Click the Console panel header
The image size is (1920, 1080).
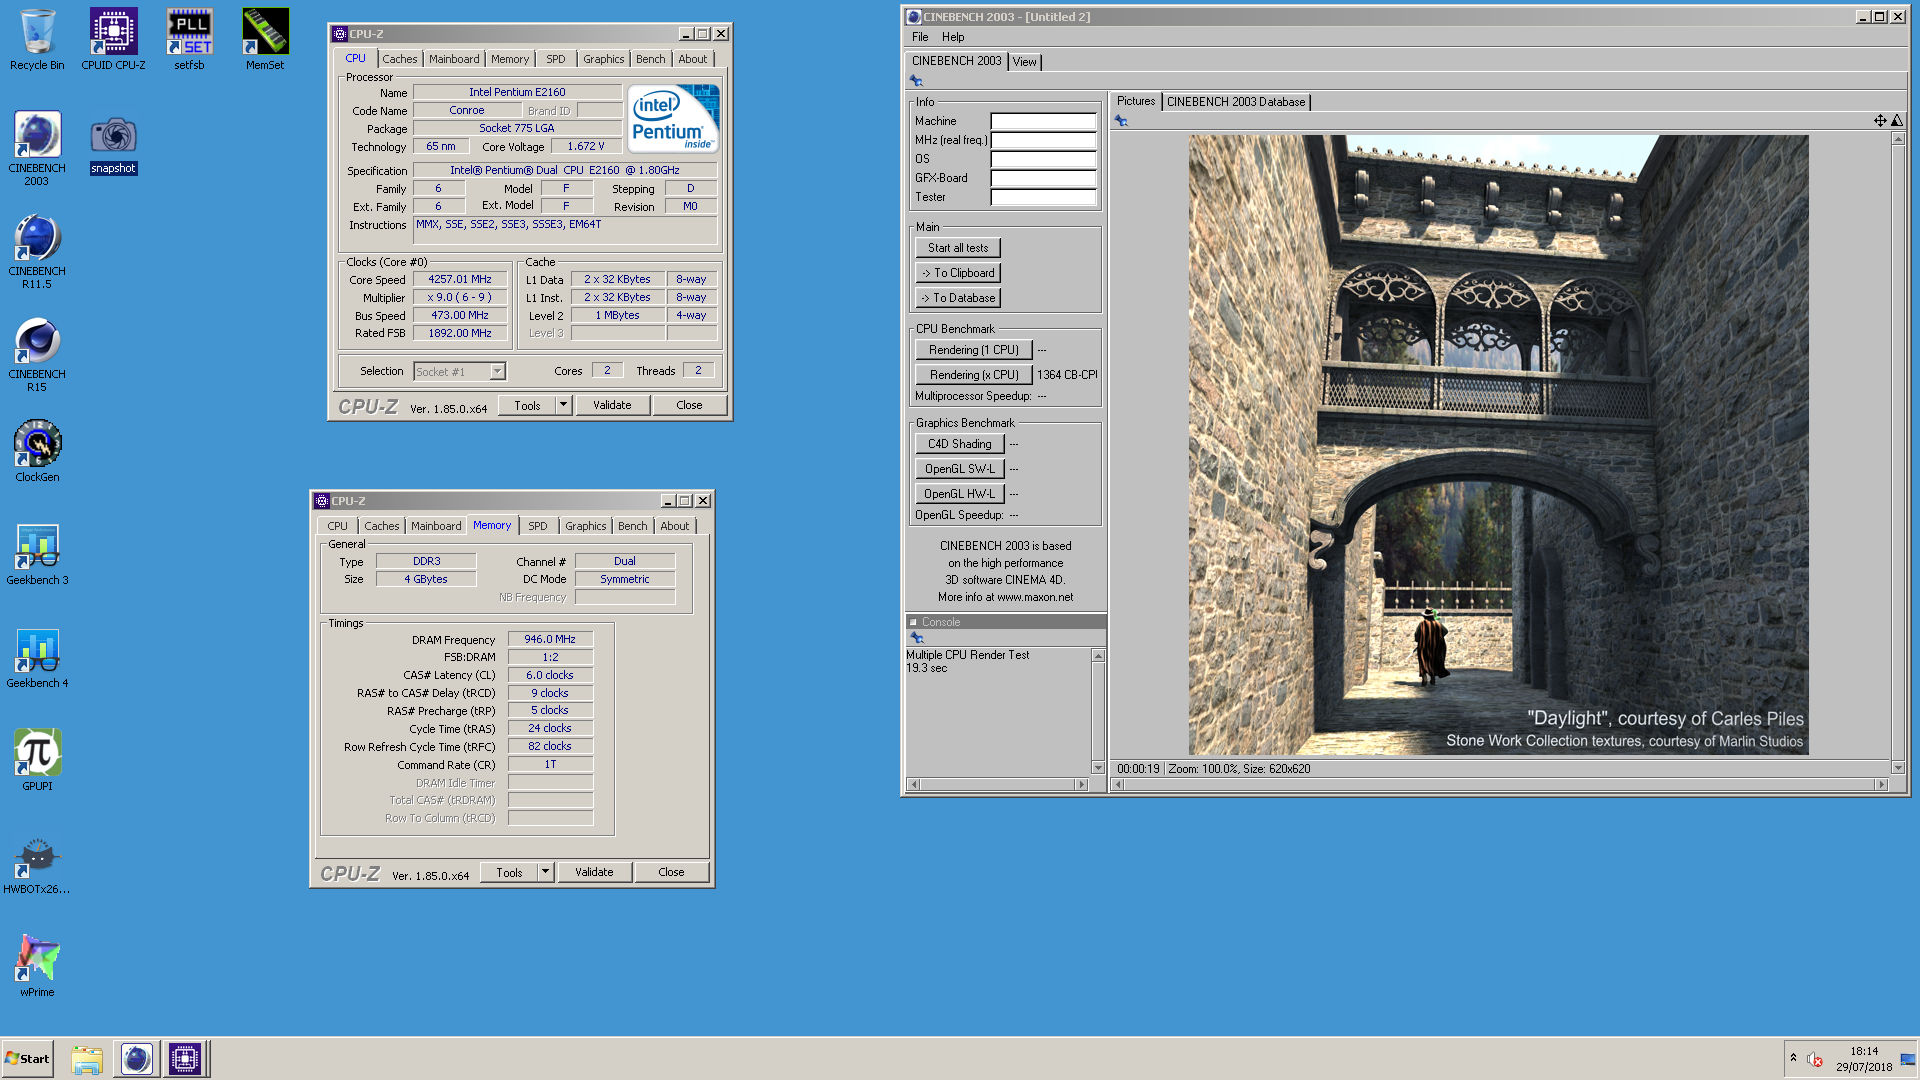(x=1005, y=622)
